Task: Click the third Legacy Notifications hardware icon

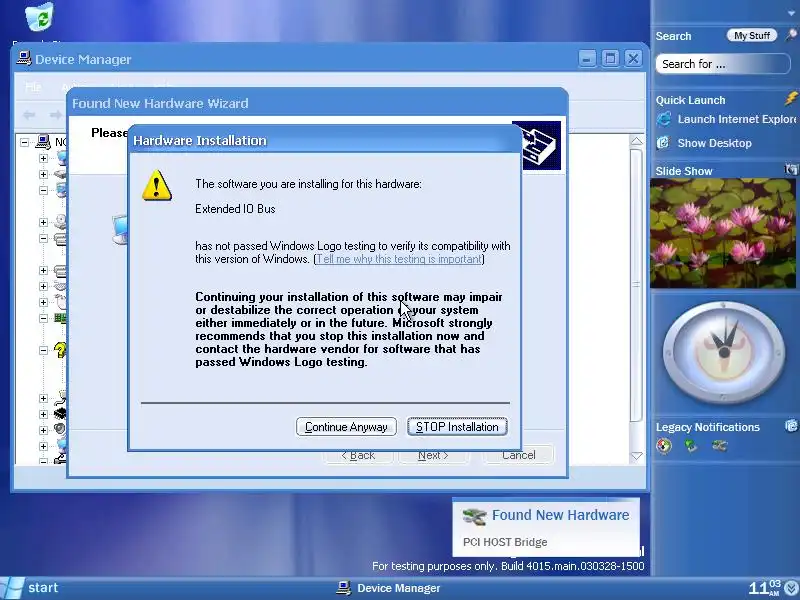Action: click(x=719, y=446)
